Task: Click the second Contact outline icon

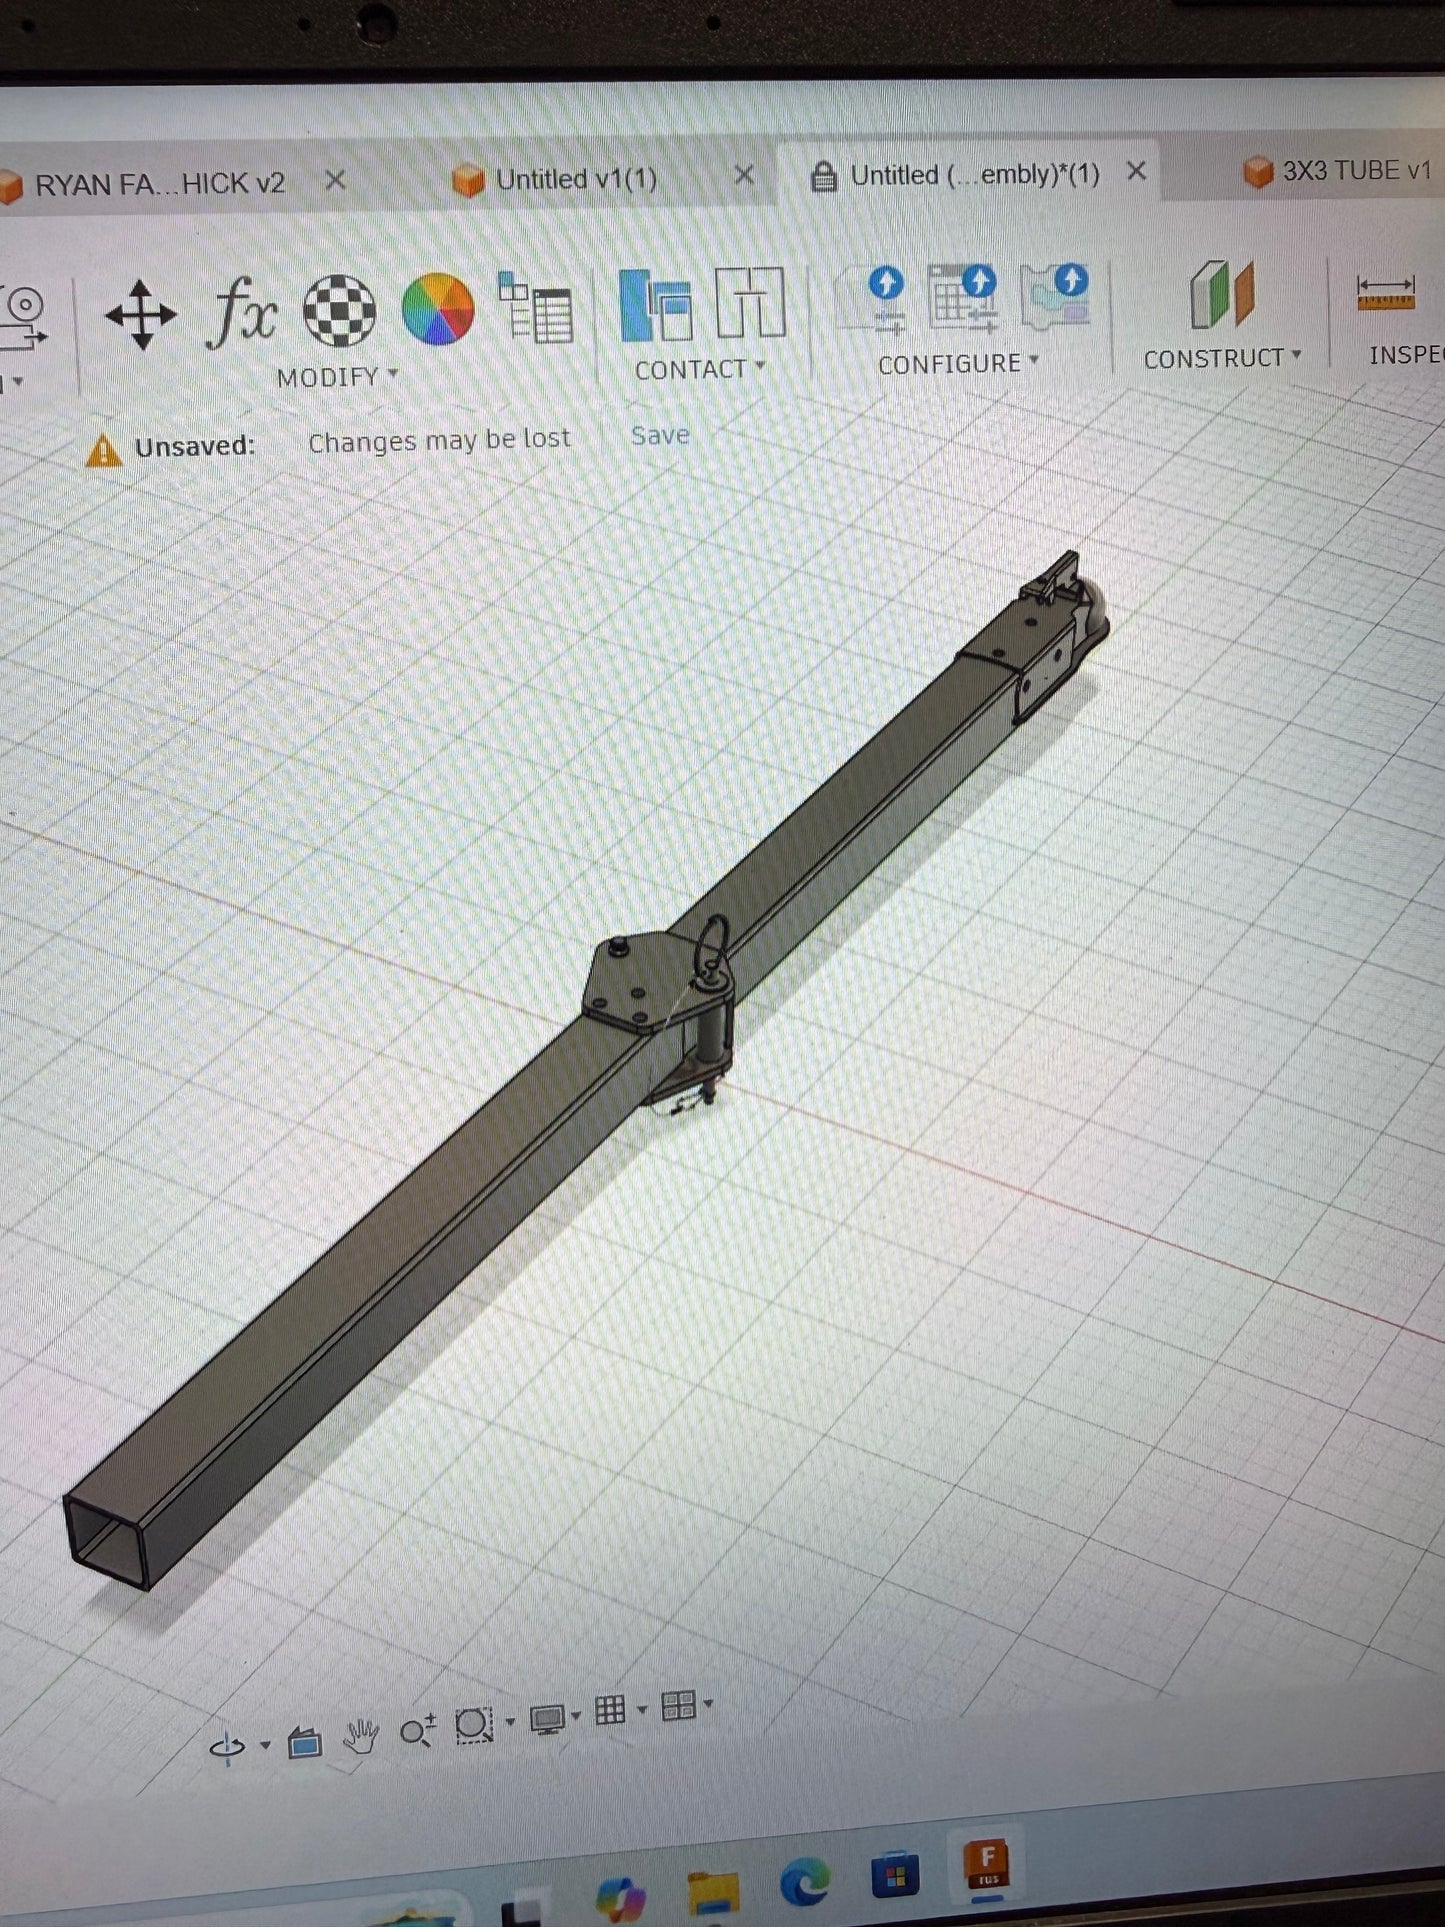Action: [750, 302]
